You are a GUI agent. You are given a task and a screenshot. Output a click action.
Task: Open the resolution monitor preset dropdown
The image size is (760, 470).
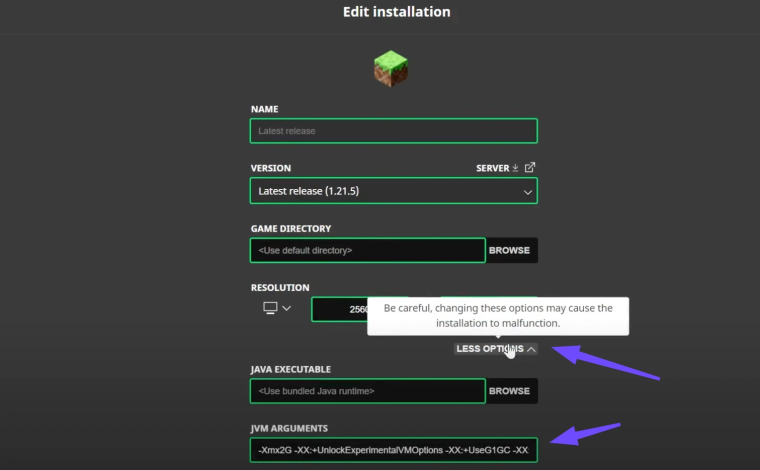(277, 308)
